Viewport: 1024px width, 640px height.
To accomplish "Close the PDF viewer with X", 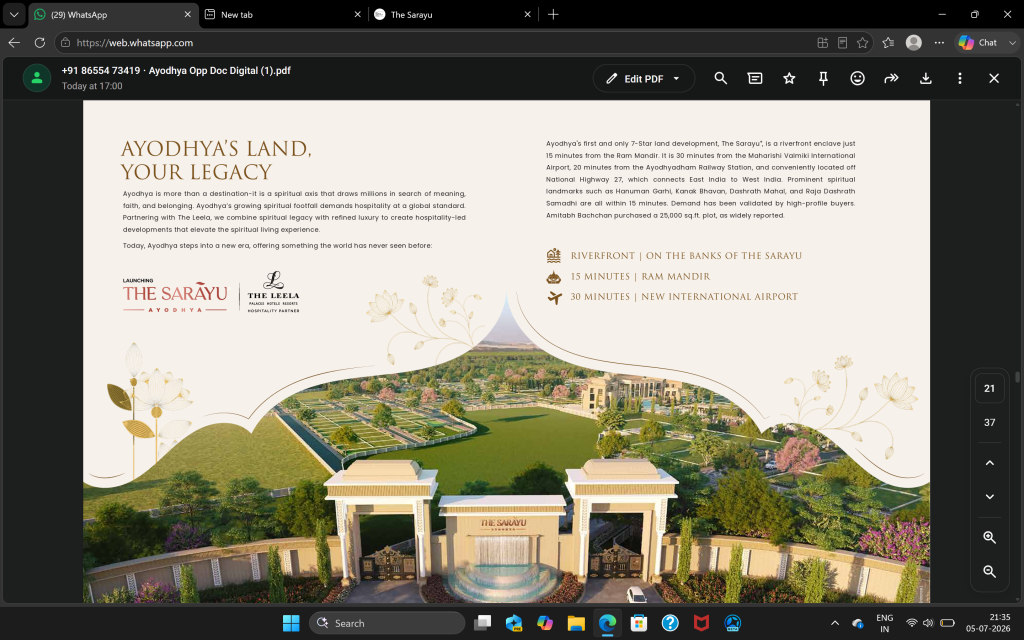I will coord(994,78).
